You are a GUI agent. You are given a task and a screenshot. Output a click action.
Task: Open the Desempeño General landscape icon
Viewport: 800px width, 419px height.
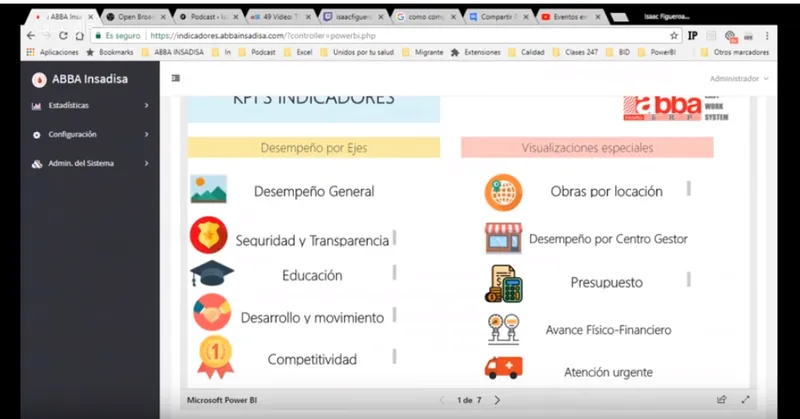(x=209, y=189)
